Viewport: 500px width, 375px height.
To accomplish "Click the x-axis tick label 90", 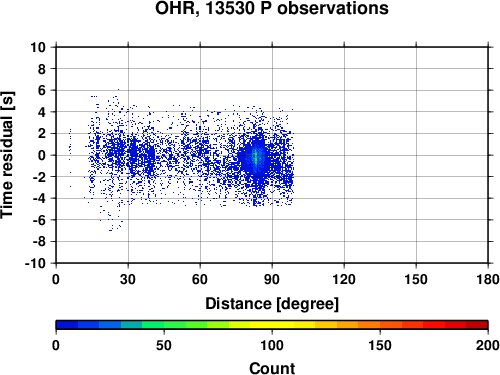I will pyautogui.click(x=272, y=279).
